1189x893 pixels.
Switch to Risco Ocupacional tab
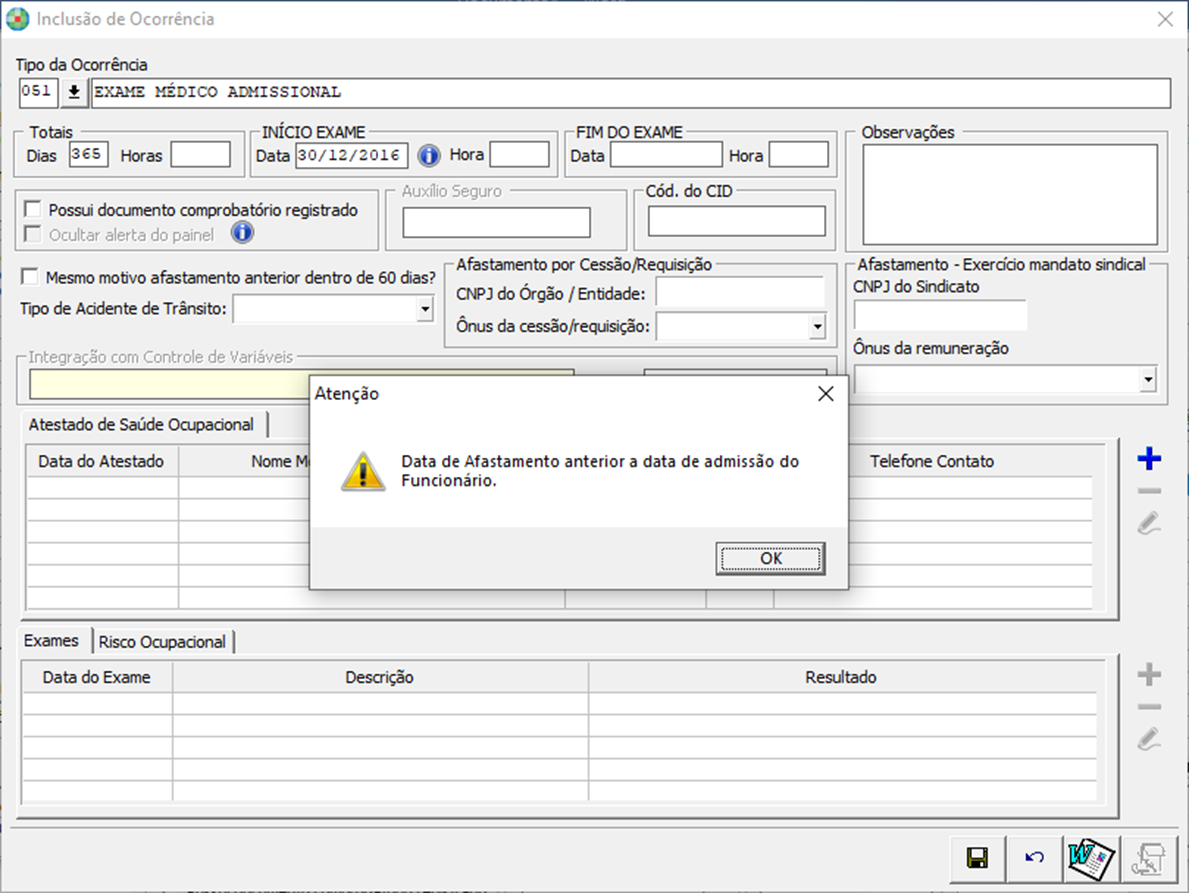pos(162,642)
